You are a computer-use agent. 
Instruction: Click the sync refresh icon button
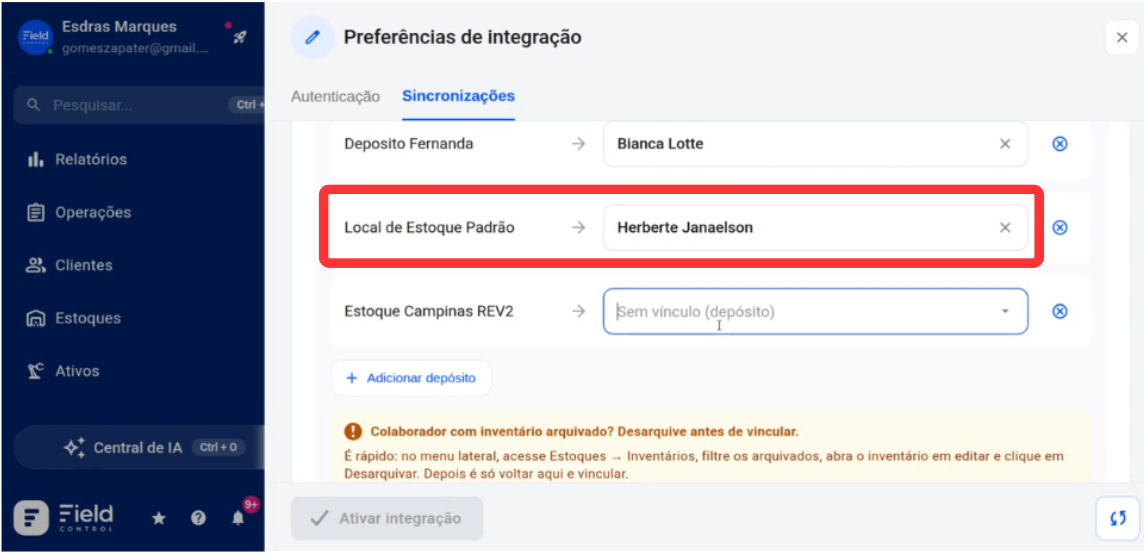(x=1117, y=518)
